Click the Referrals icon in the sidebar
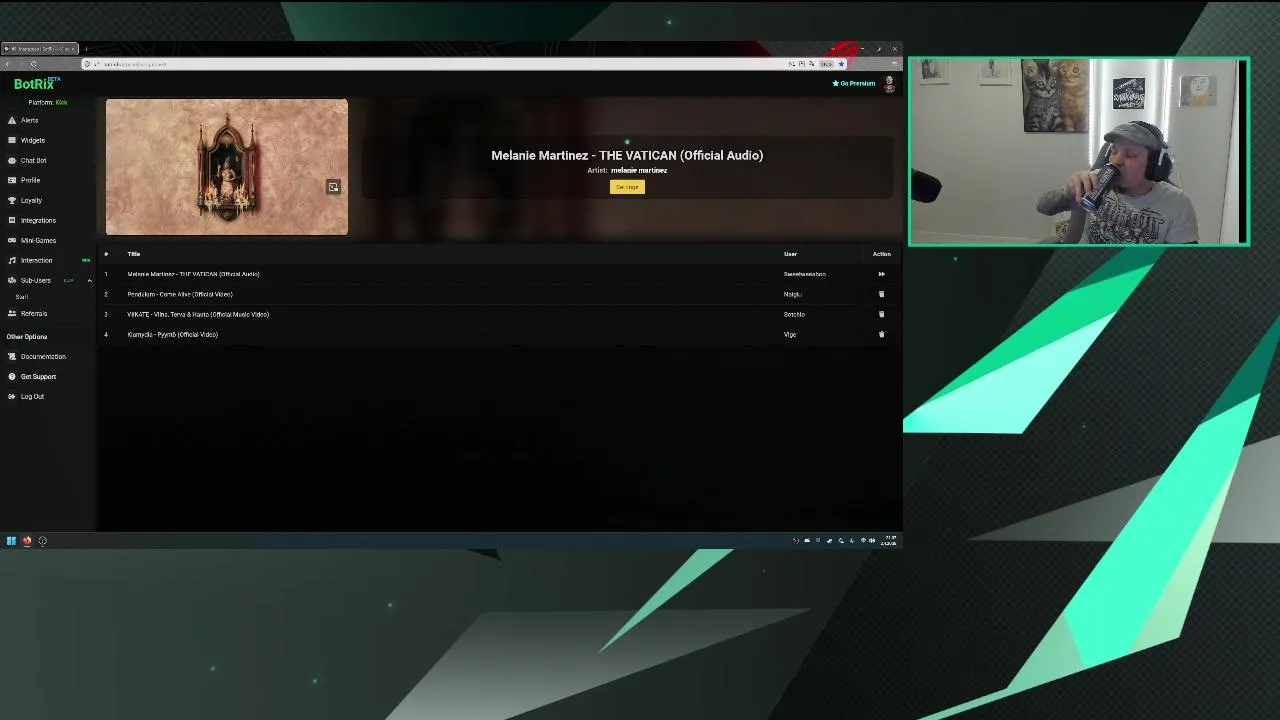This screenshot has height=720, width=1280. click(x=11, y=313)
